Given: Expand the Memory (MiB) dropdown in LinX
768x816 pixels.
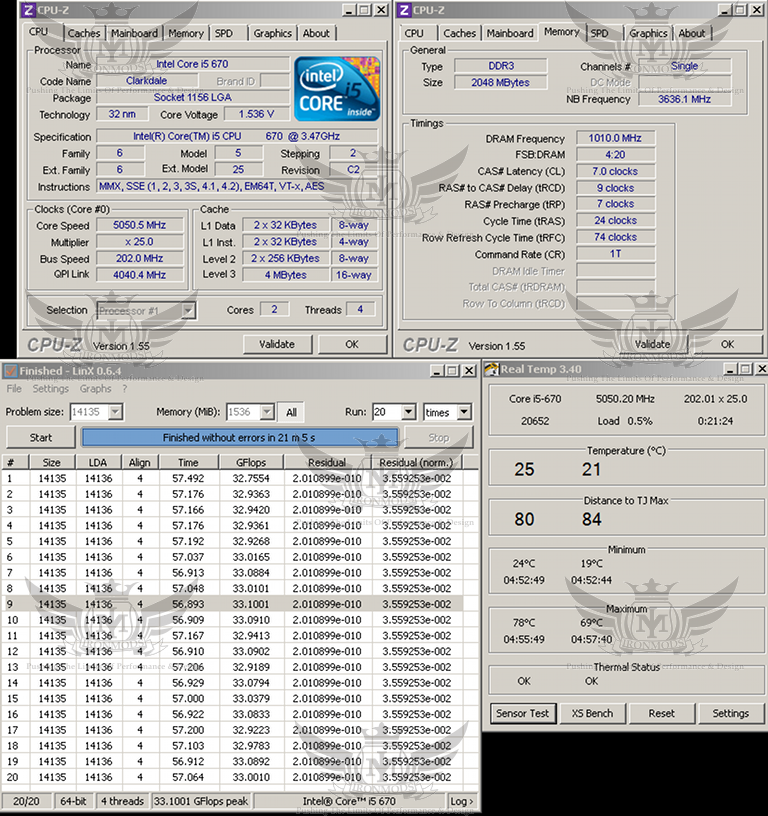Looking at the screenshot, I should (x=267, y=412).
